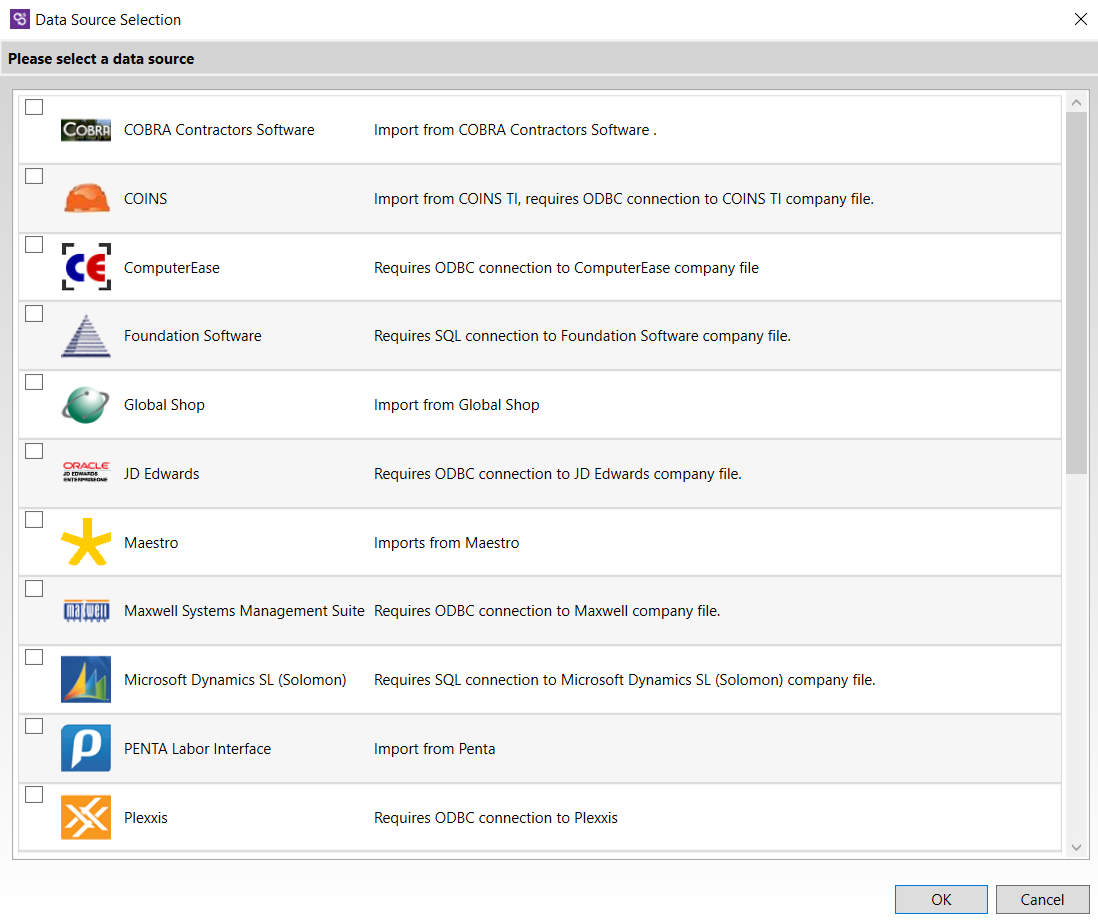This screenshot has height=922, width=1098.
Task: Click the PENTA Labor Interface name
Action: pos(197,749)
